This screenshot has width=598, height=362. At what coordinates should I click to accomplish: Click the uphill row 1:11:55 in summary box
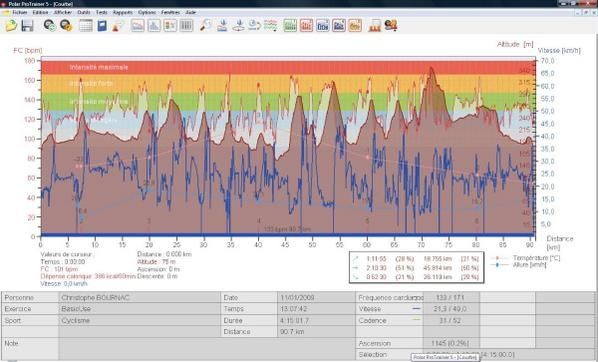[x=416, y=259]
